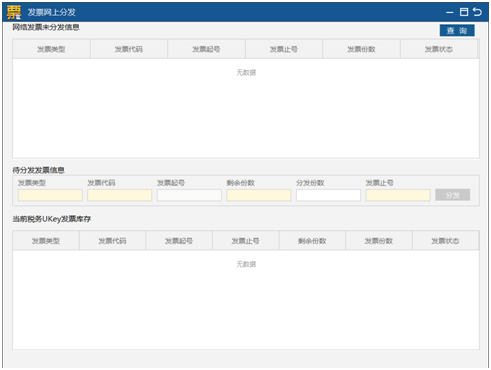Select 发票状态 header in UKey inventory table
The height and width of the screenshot is (370, 491).
pyautogui.click(x=445, y=241)
